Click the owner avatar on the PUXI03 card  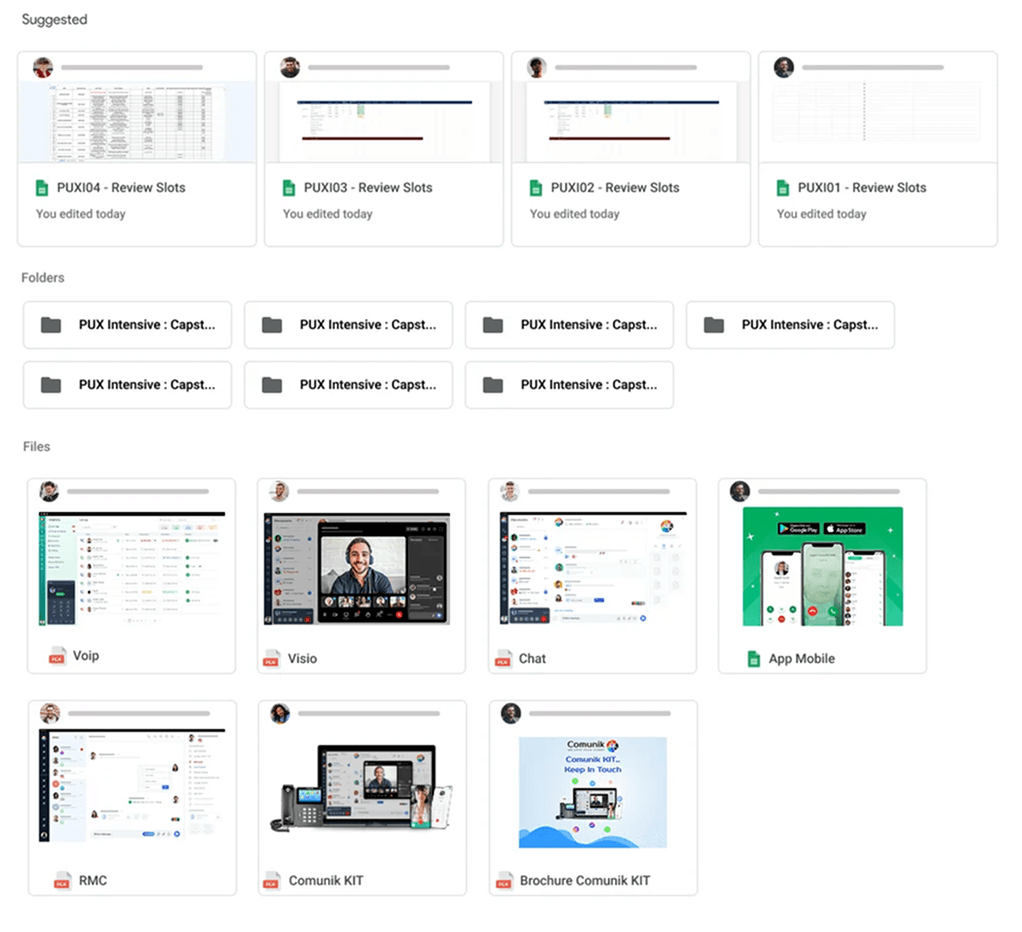tap(290, 67)
